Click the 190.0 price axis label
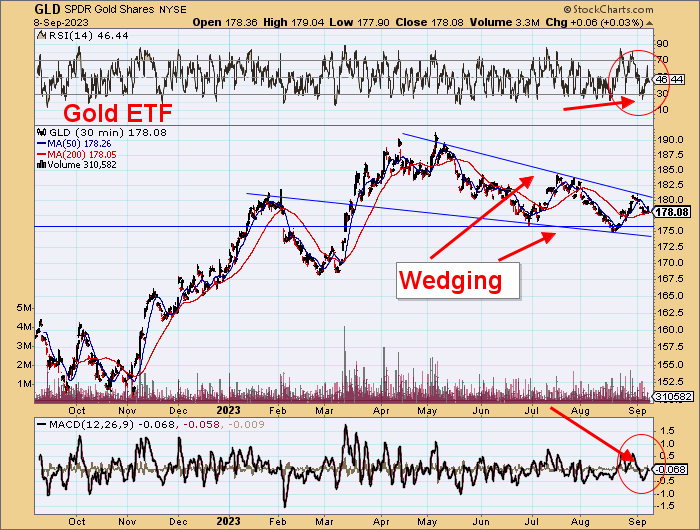Screen dimensions: 700x530 pyautogui.click(x=670, y=140)
